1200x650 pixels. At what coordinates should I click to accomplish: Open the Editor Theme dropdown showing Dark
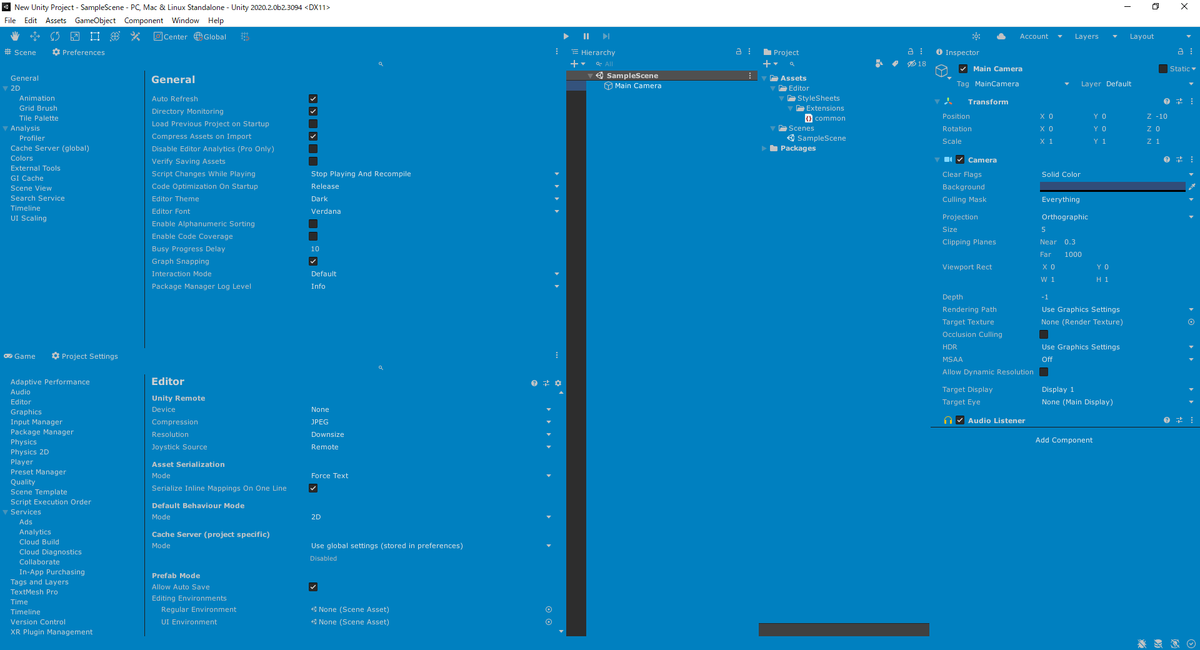[434, 199]
